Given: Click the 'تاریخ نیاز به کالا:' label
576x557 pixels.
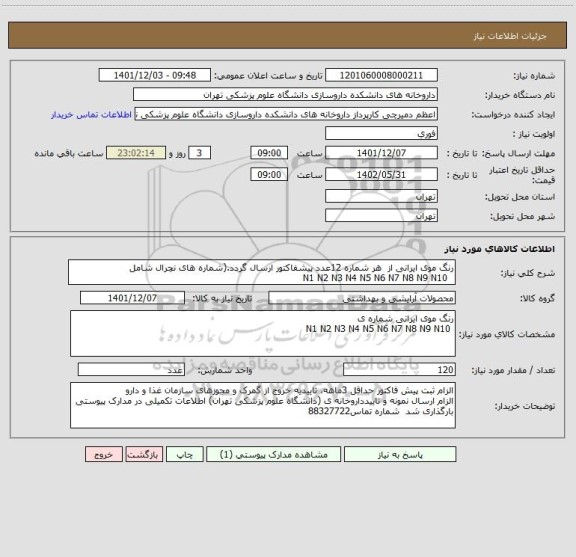Looking at the screenshot, I should point(222,298).
